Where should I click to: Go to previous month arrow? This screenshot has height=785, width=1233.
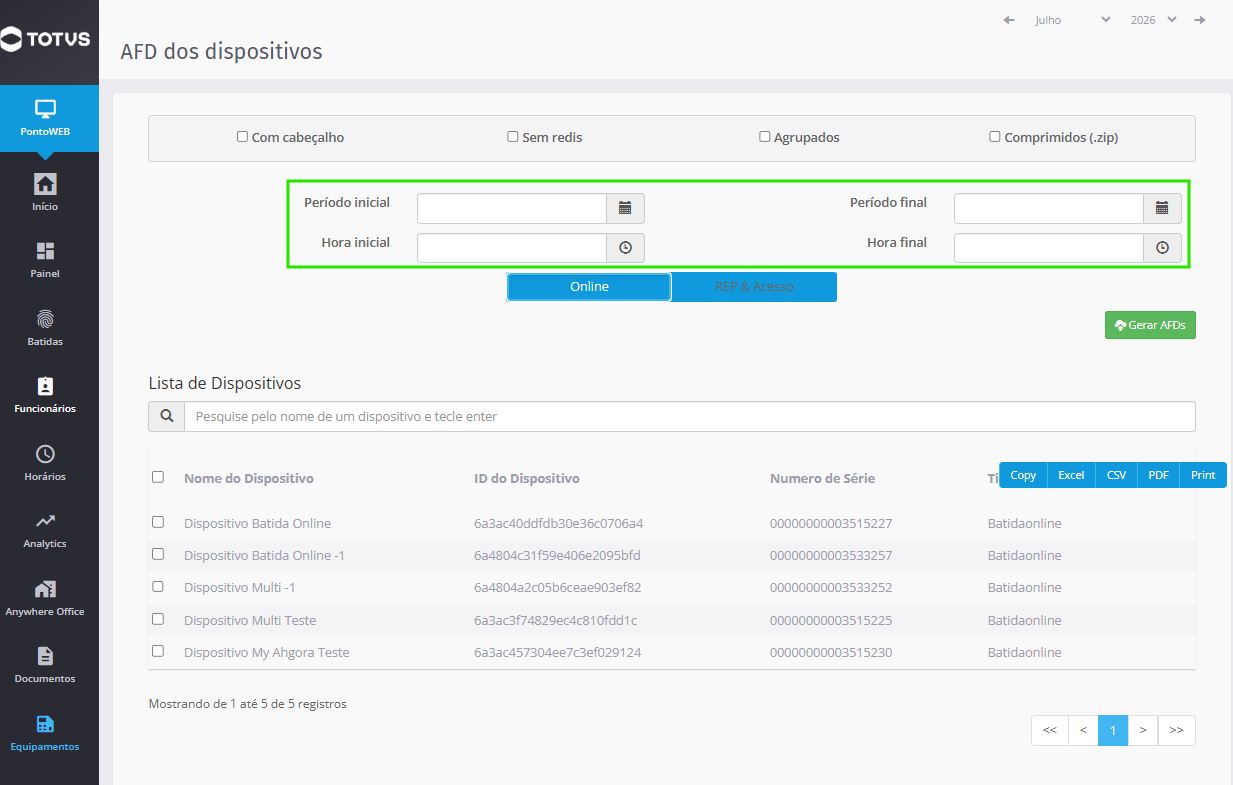[x=1009, y=20]
